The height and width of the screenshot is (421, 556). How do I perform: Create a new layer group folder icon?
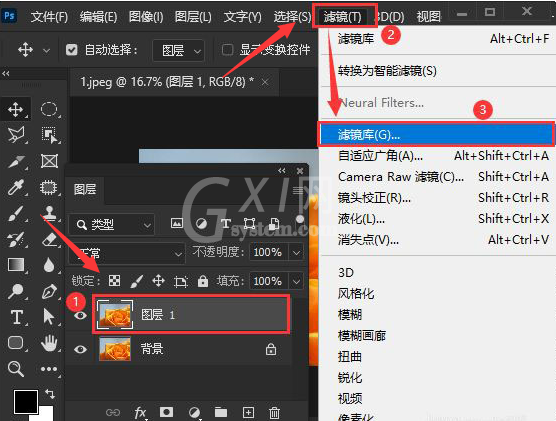tap(221, 412)
